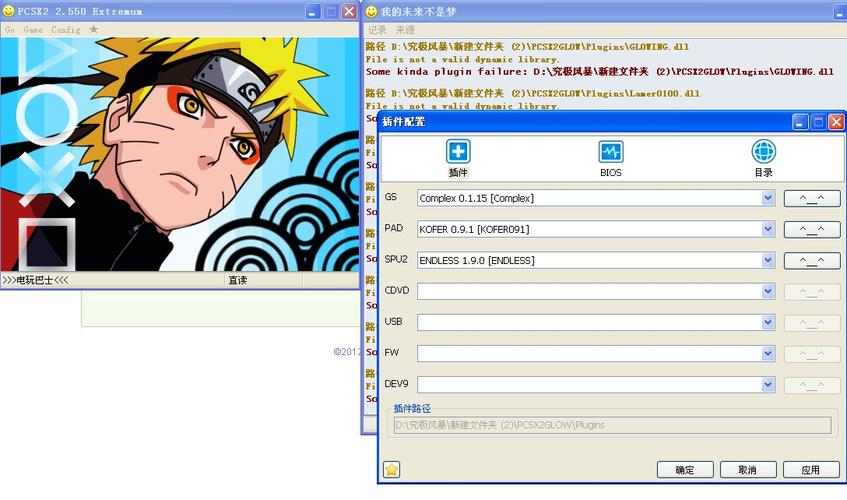
Task: Open the BIOS tab icon
Action: (610, 151)
